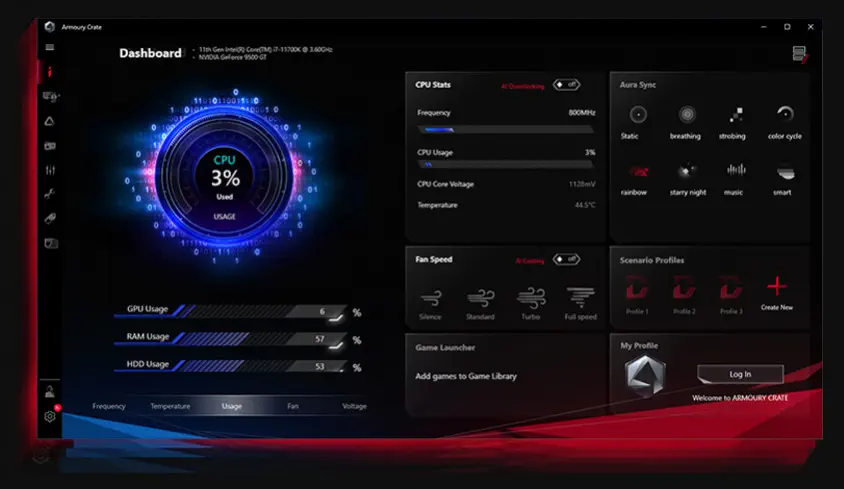Click the NVIDIA GeForce GPU name text

pos(233,57)
